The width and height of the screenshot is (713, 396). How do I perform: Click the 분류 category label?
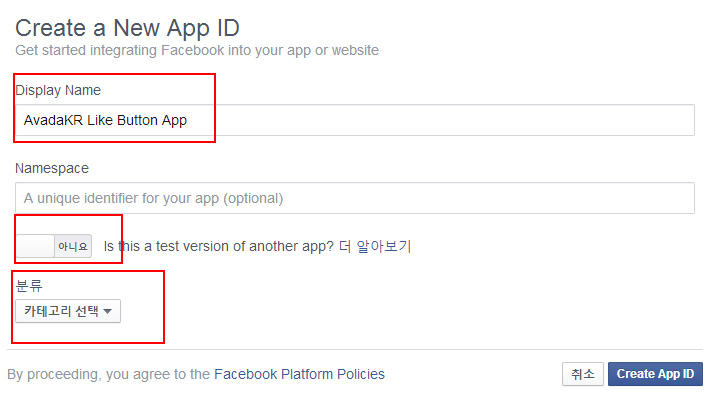[29, 286]
